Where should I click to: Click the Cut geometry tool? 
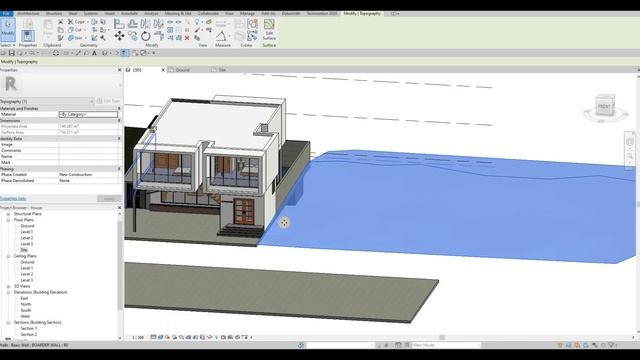click(x=75, y=30)
